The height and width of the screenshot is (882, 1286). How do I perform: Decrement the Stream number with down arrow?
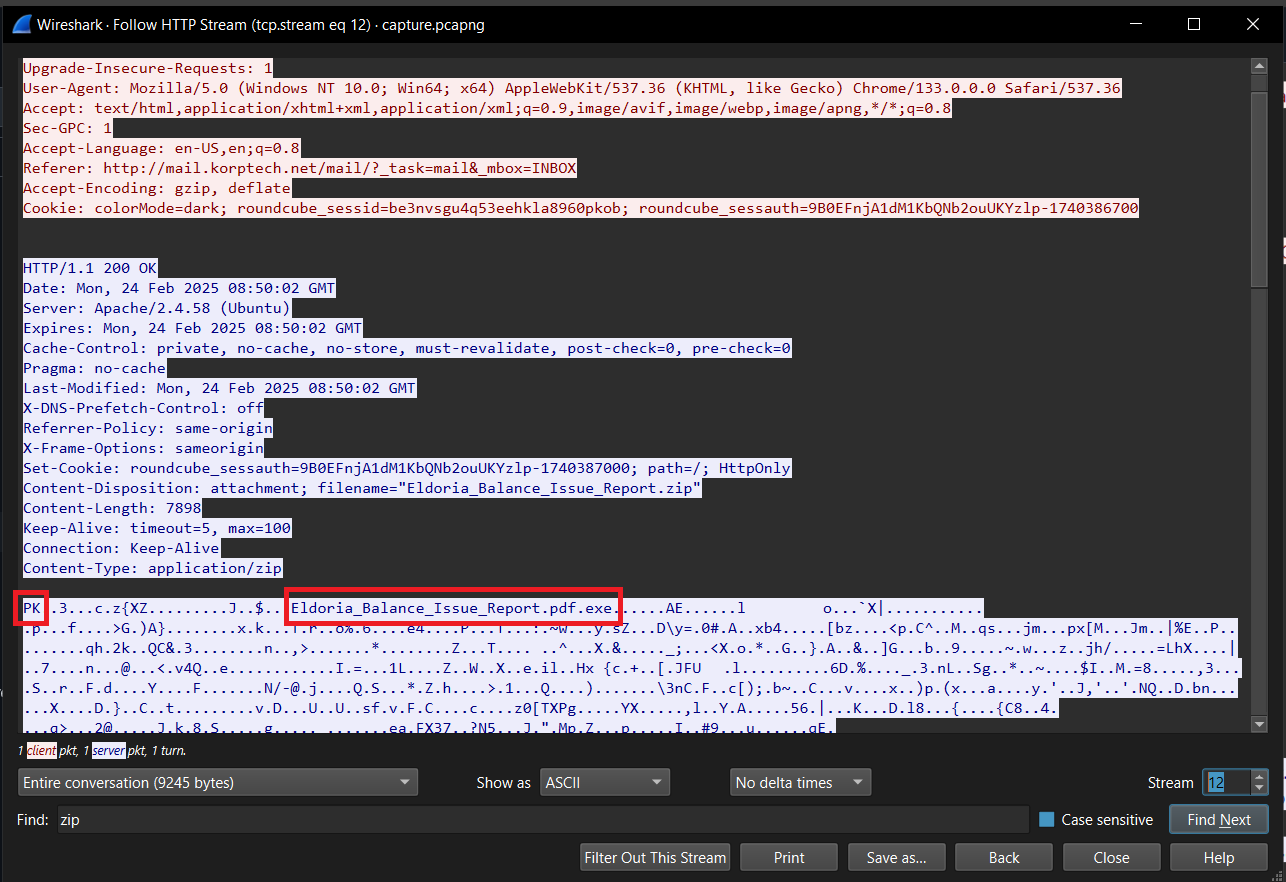click(x=1259, y=788)
